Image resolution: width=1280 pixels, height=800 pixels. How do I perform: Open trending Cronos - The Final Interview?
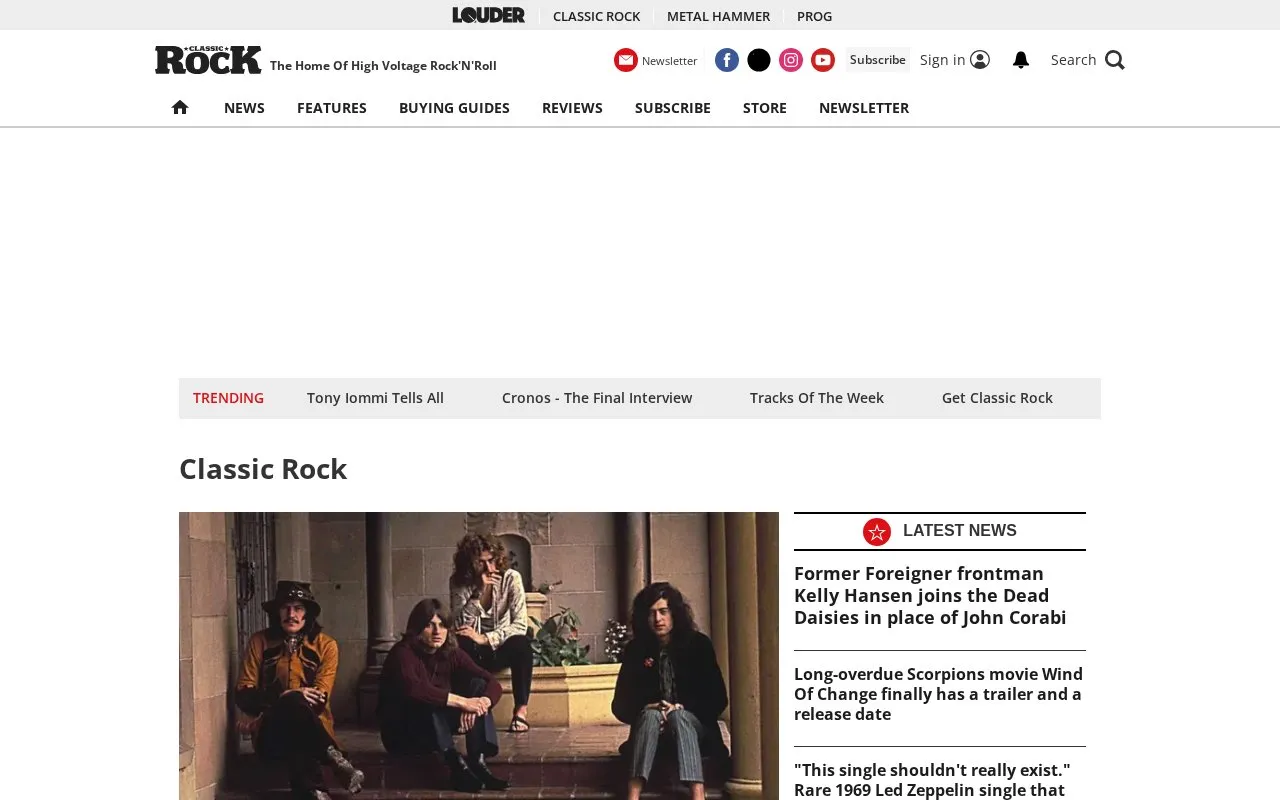[597, 398]
